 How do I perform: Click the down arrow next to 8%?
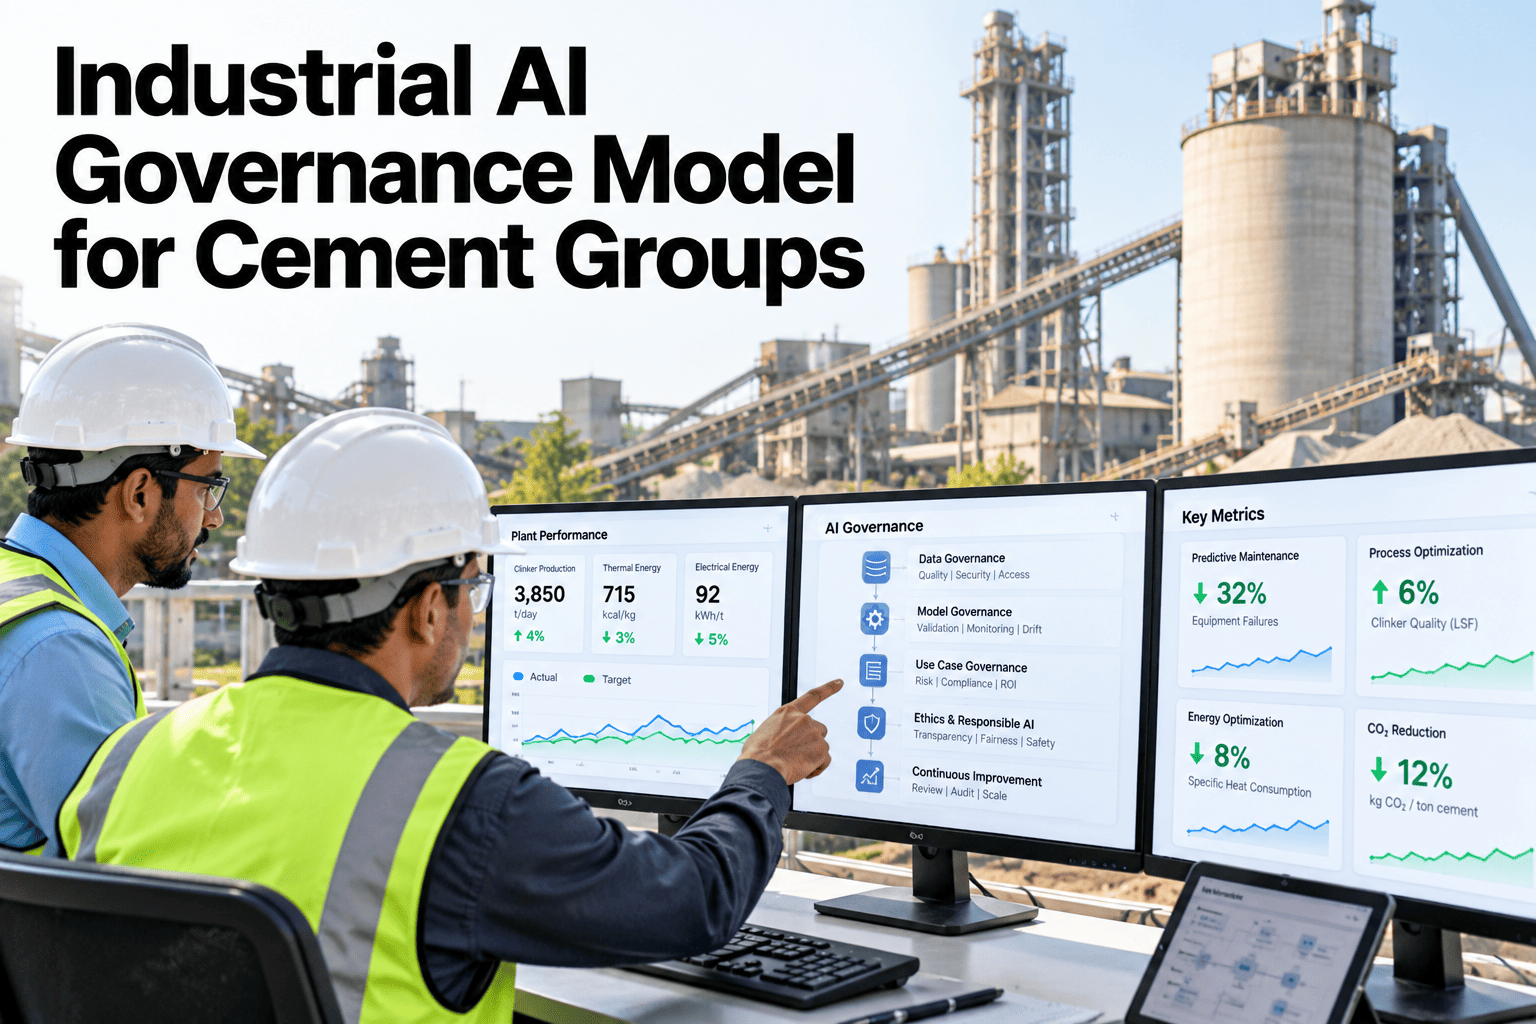(x=1197, y=754)
